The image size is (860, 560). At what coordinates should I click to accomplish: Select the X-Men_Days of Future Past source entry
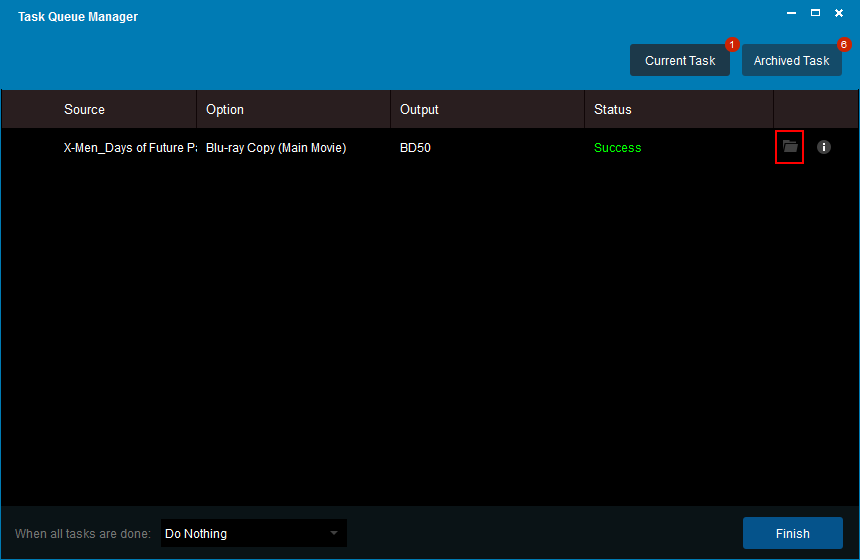(x=130, y=148)
